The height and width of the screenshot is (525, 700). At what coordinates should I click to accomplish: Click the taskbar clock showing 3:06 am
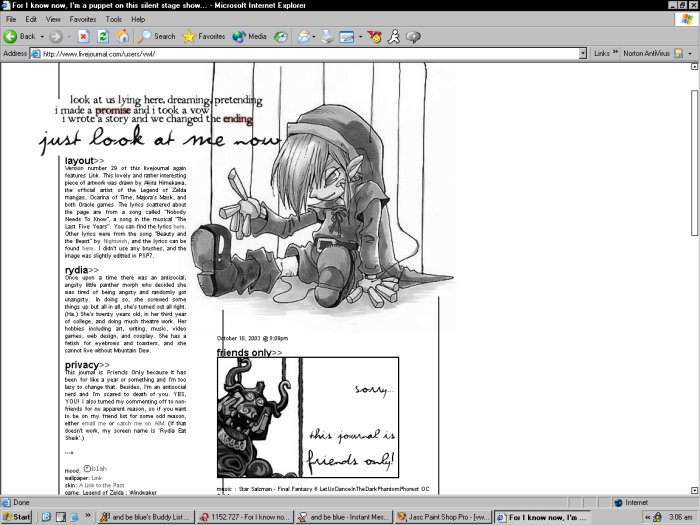pos(680,517)
